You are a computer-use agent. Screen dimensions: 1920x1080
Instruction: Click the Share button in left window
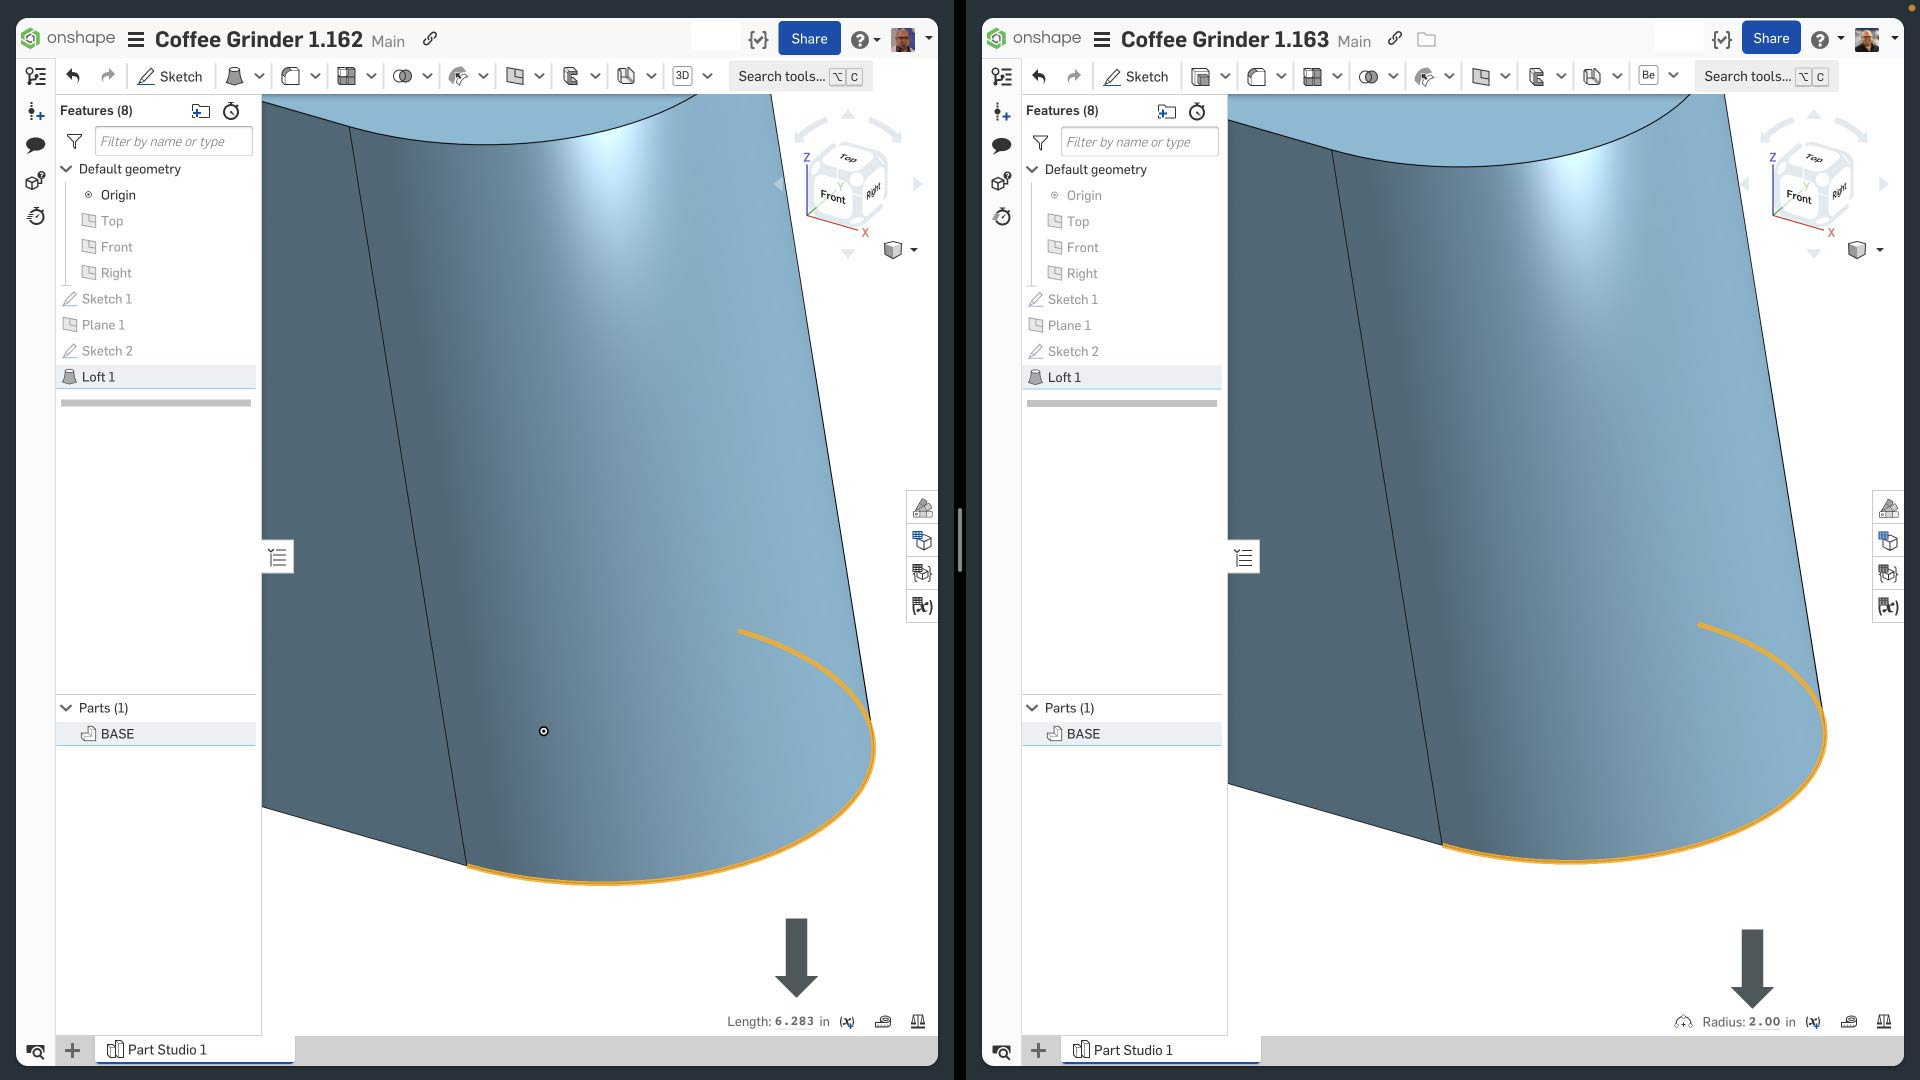coord(808,37)
